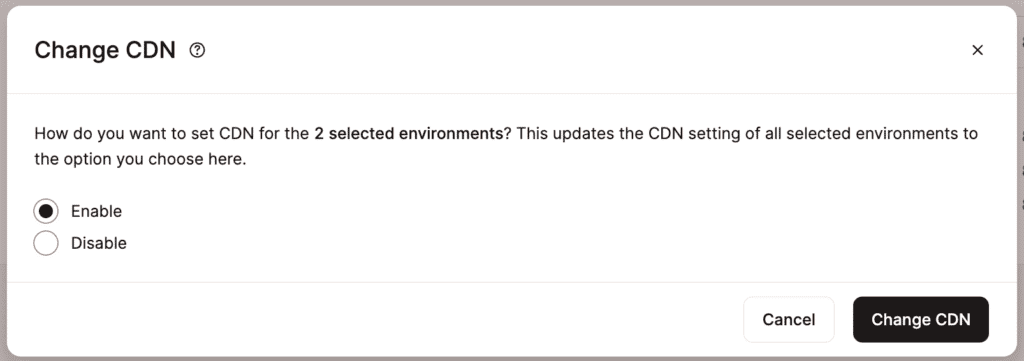This screenshot has width=1024, height=361.
Task: Dismiss the modal using the top-right X icon
Action: (x=977, y=50)
